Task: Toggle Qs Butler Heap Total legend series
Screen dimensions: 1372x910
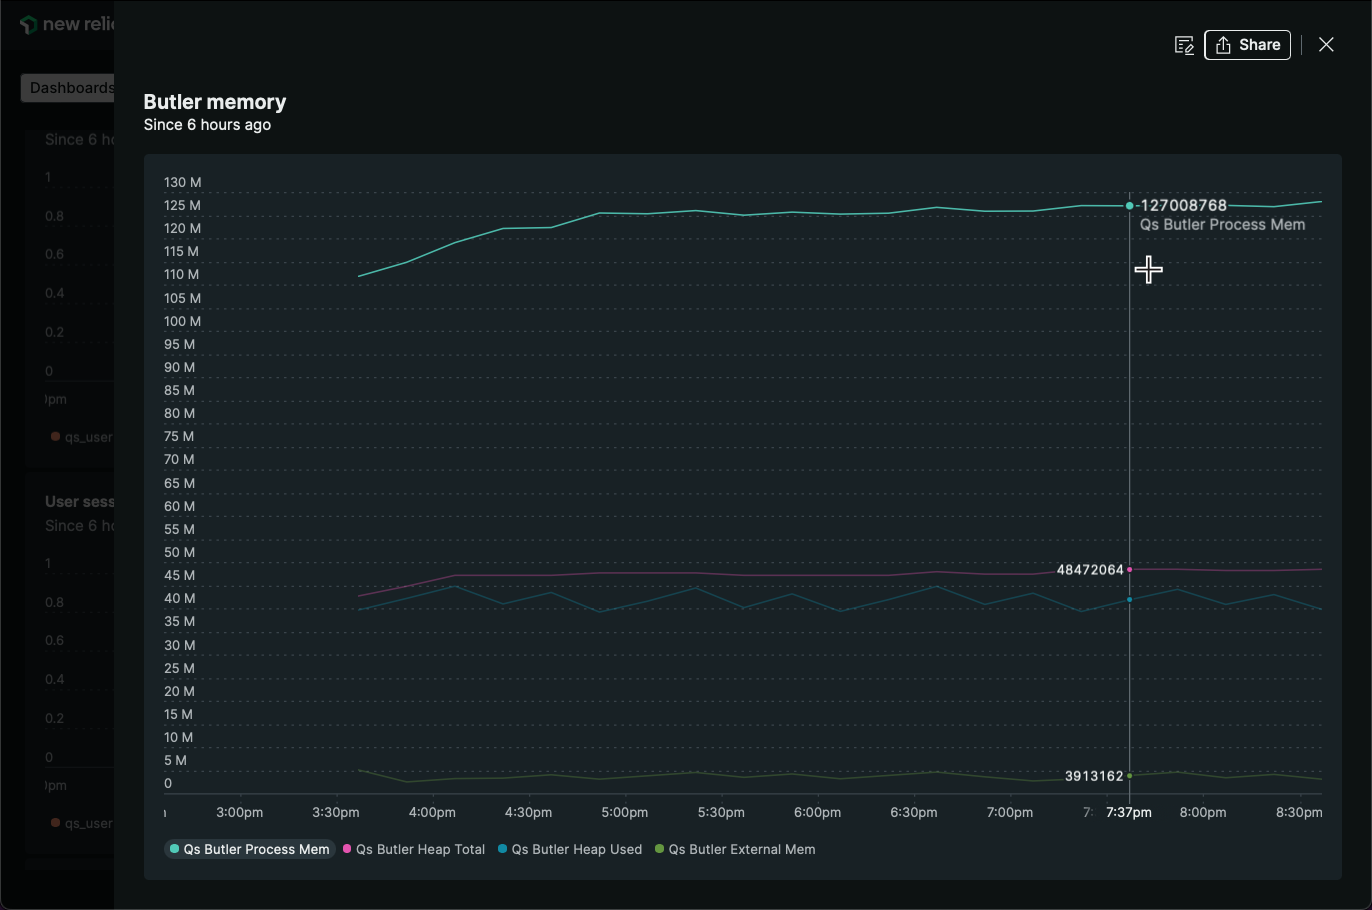Action: click(414, 849)
